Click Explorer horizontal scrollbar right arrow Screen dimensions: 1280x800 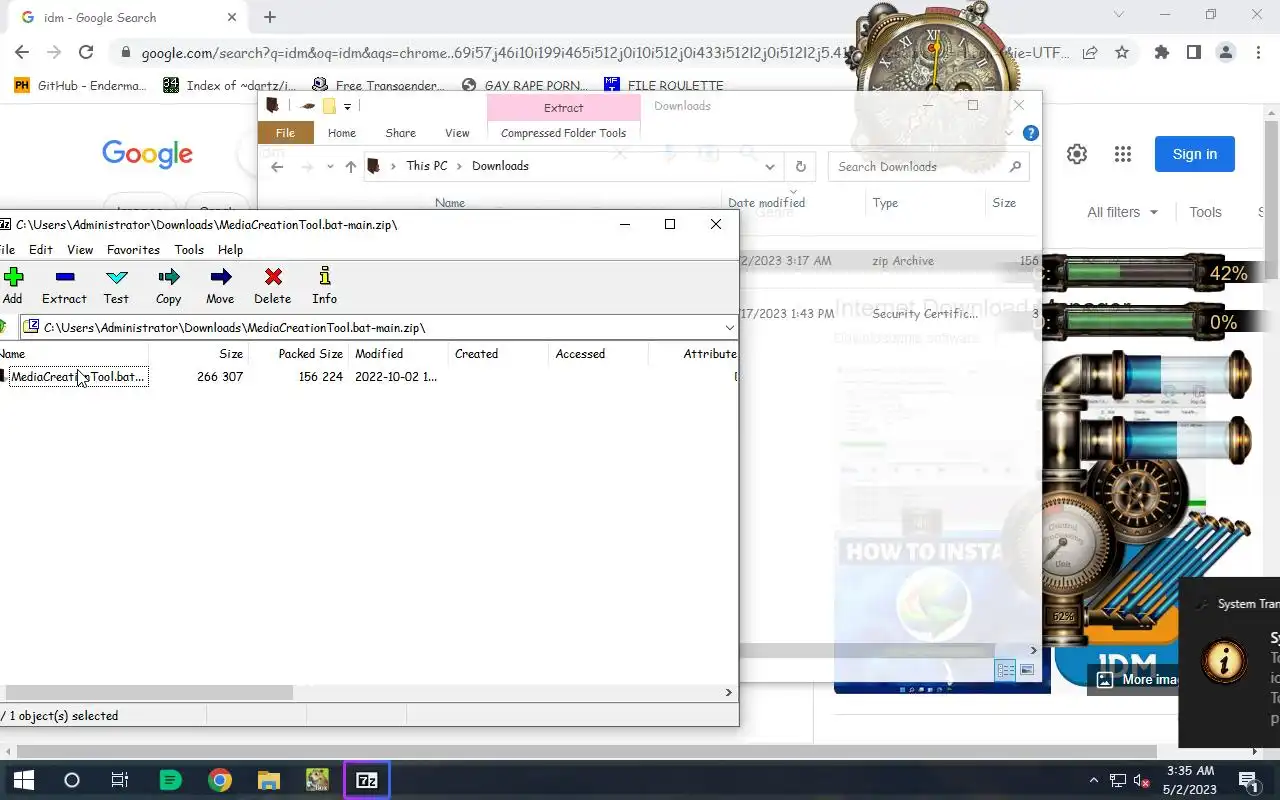[1034, 651]
